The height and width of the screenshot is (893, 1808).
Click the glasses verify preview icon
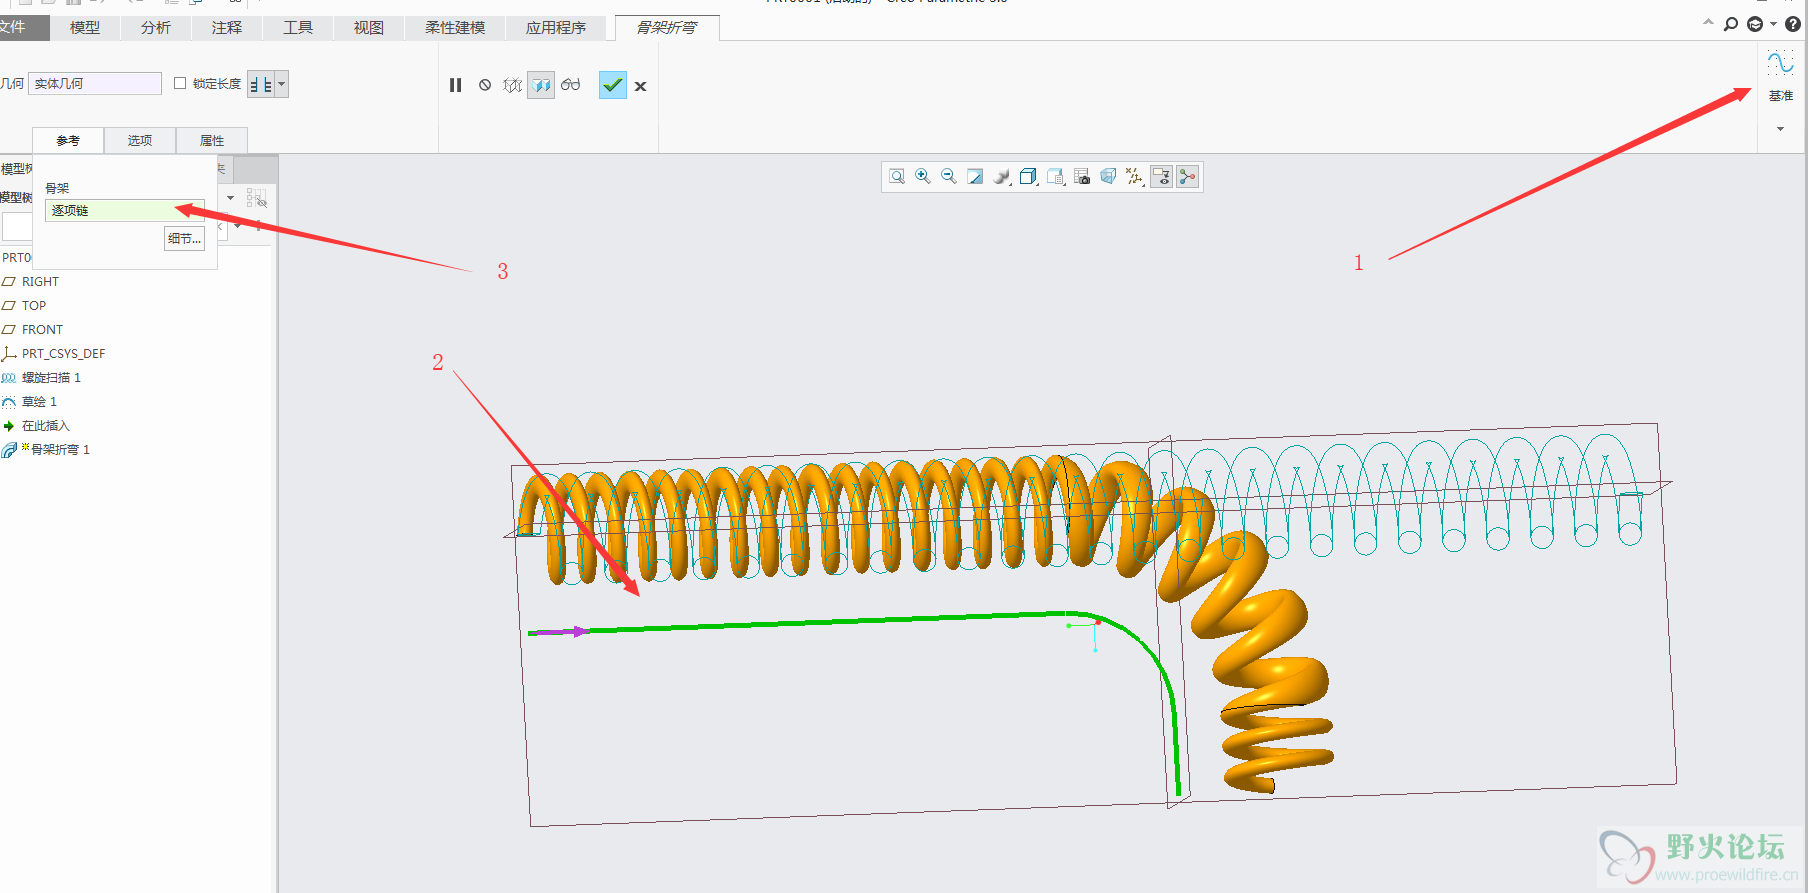click(x=571, y=85)
